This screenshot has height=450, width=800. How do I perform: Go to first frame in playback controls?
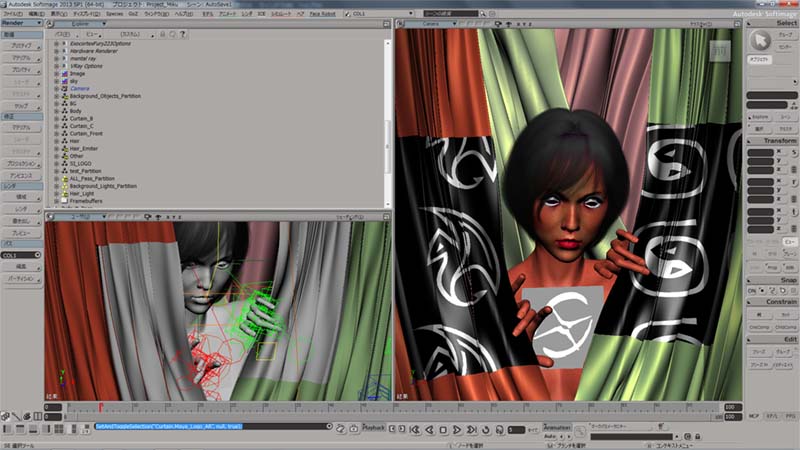(x=415, y=430)
